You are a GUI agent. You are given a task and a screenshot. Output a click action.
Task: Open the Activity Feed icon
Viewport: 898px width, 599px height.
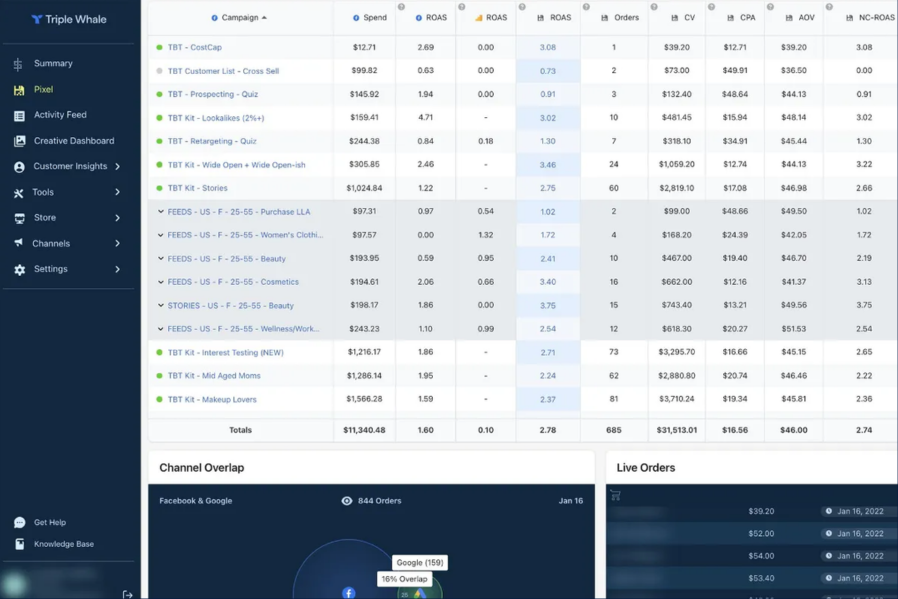(19, 116)
